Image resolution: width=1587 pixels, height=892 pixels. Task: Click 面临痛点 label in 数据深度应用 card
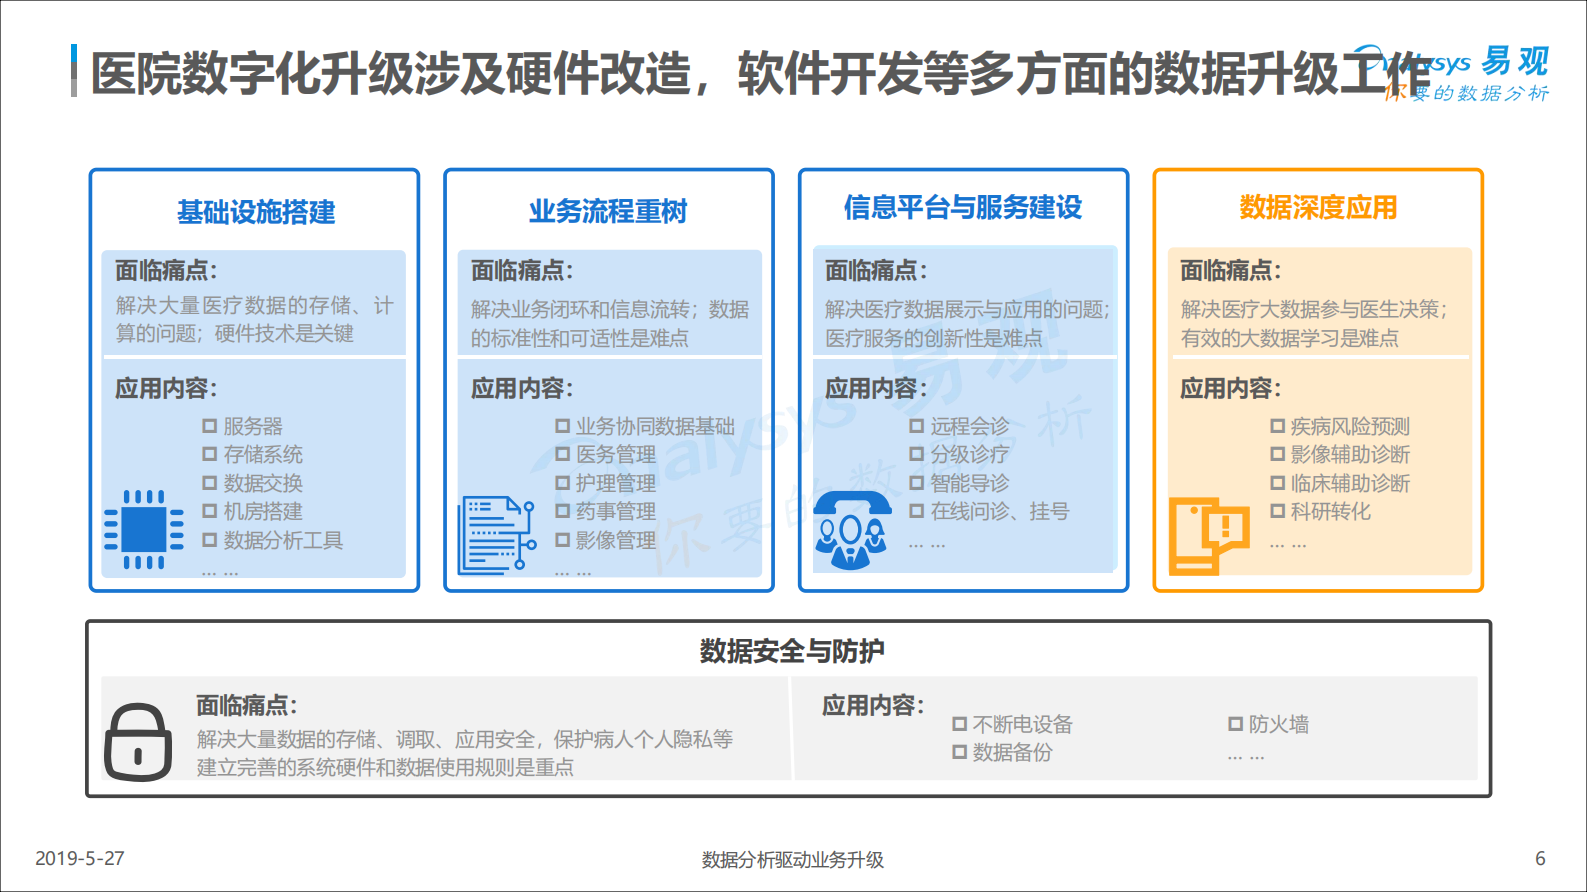pyautogui.click(x=1231, y=270)
